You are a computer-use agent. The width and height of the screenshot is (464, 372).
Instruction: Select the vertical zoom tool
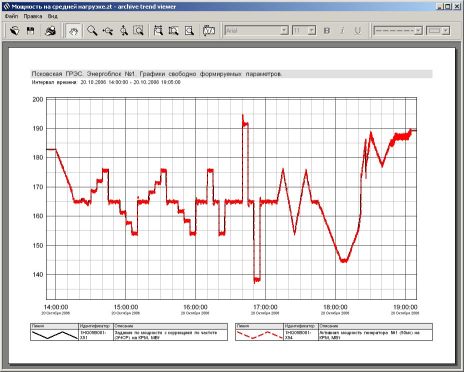coord(124,31)
